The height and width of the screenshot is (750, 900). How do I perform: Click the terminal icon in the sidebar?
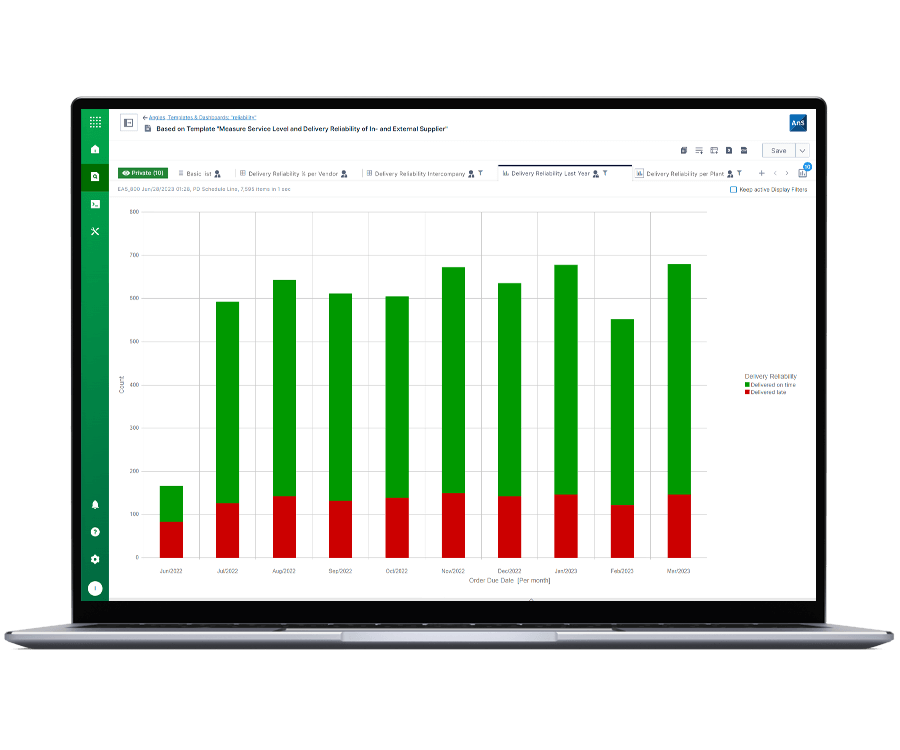95,204
